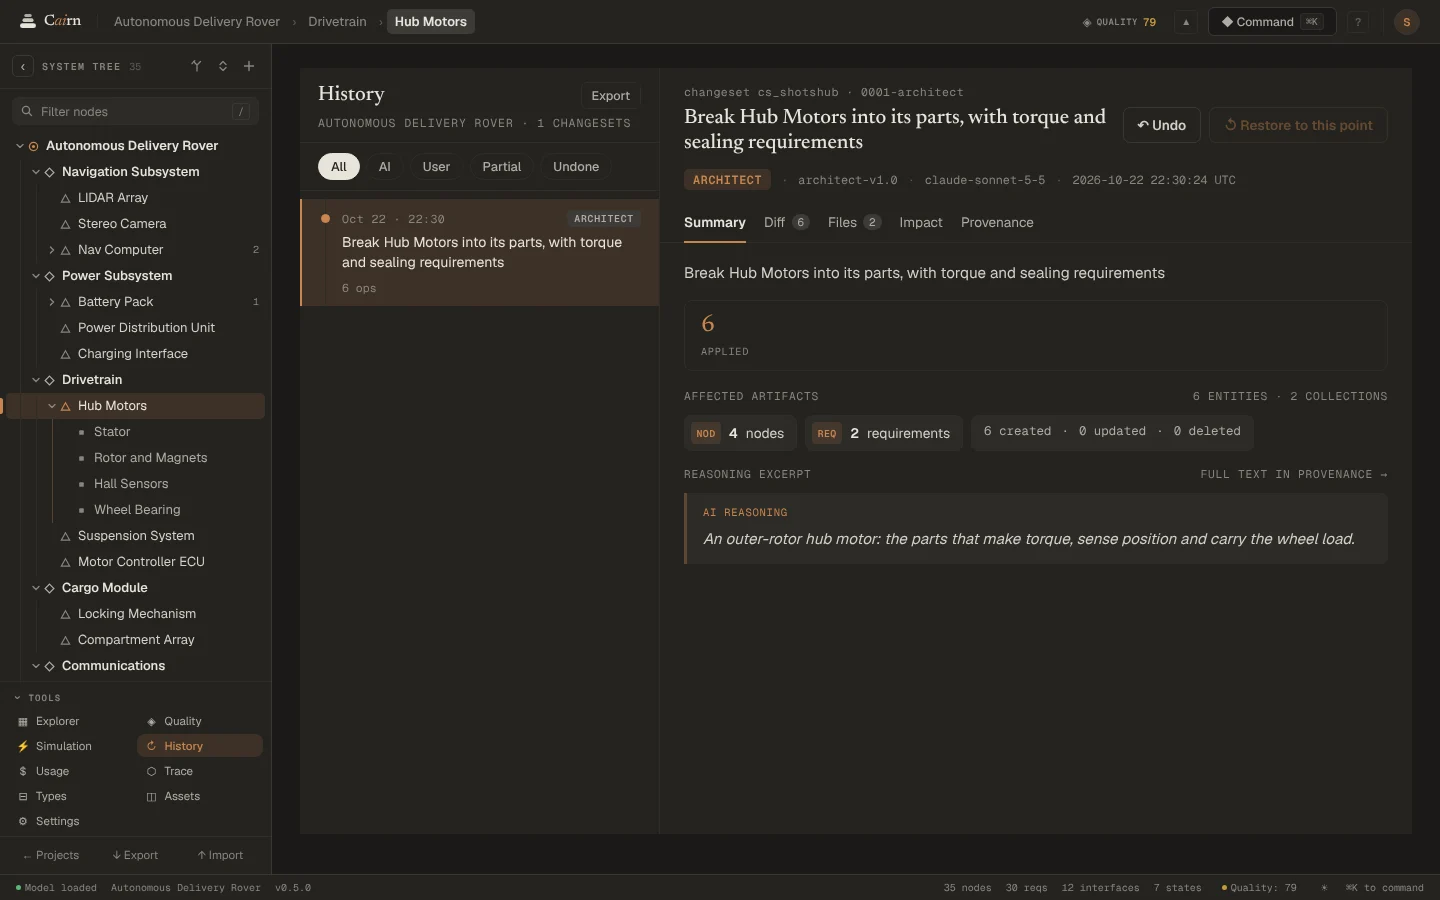
Task: Click Restore to this point
Action: 1298,125
